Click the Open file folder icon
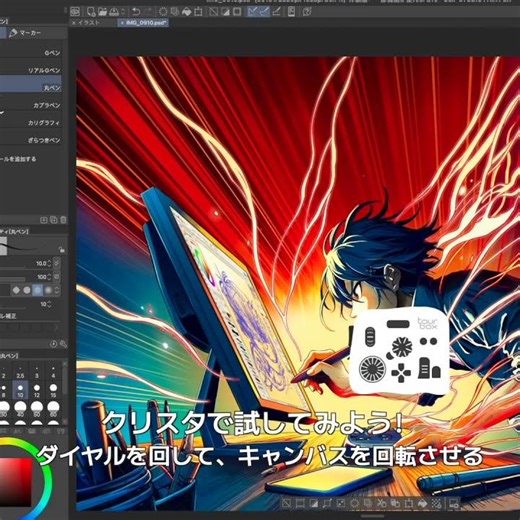This screenshot has width=520, height=520. 103,12
